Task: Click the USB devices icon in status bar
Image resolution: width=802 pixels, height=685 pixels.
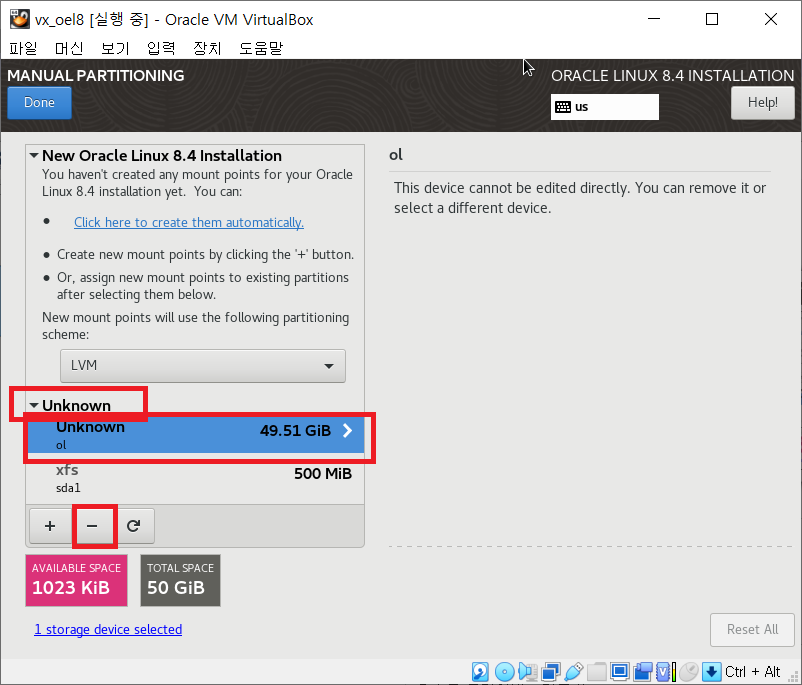Action: click(x=574, y=671)
